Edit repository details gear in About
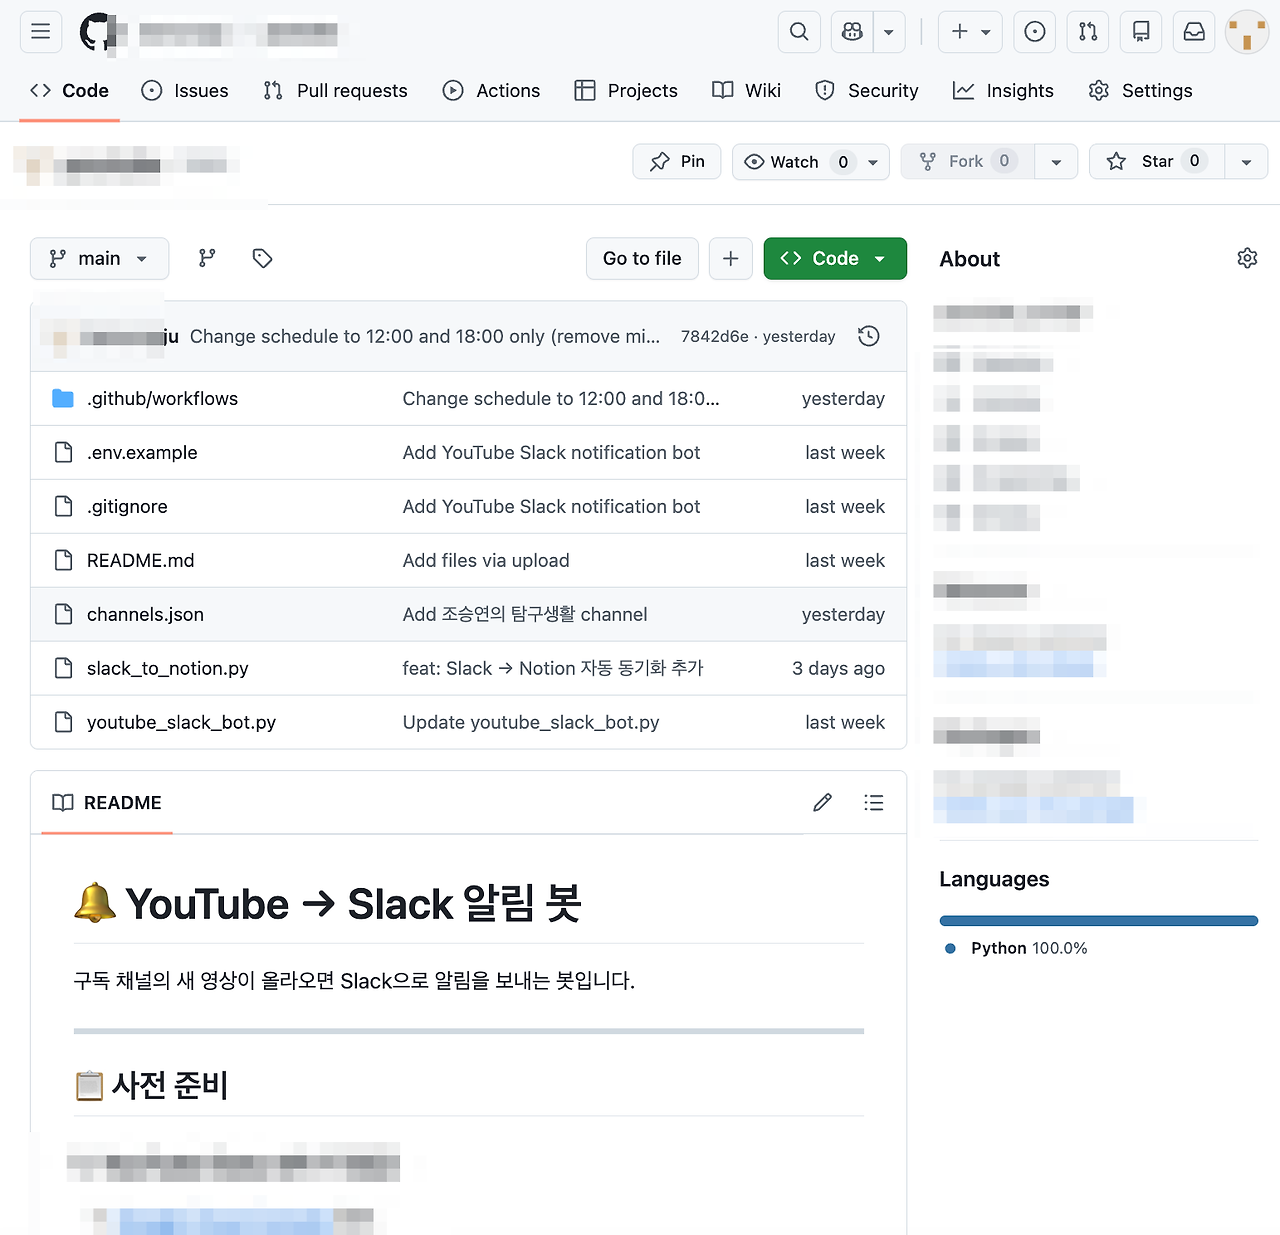 pyautogui.click(x=1247, y=259)
